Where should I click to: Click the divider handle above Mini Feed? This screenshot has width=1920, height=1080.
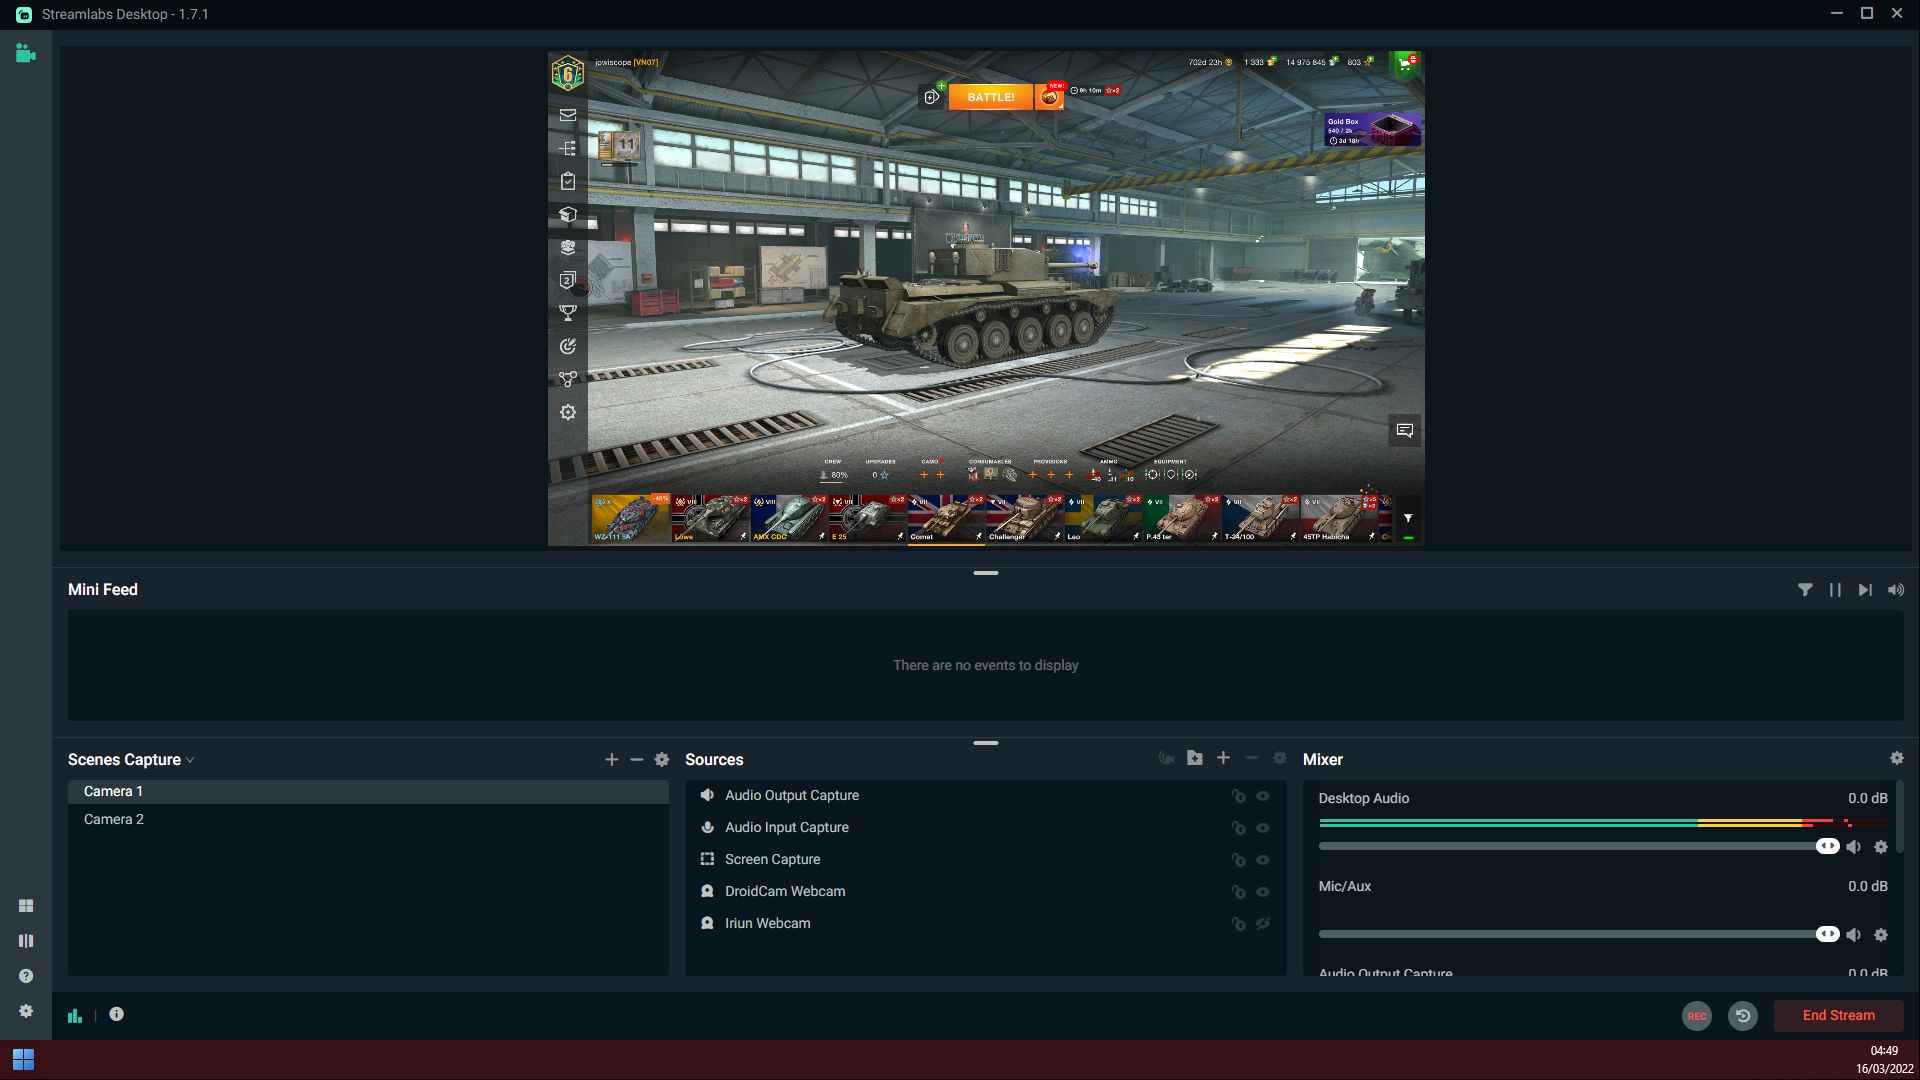click(x=986, y=573)
